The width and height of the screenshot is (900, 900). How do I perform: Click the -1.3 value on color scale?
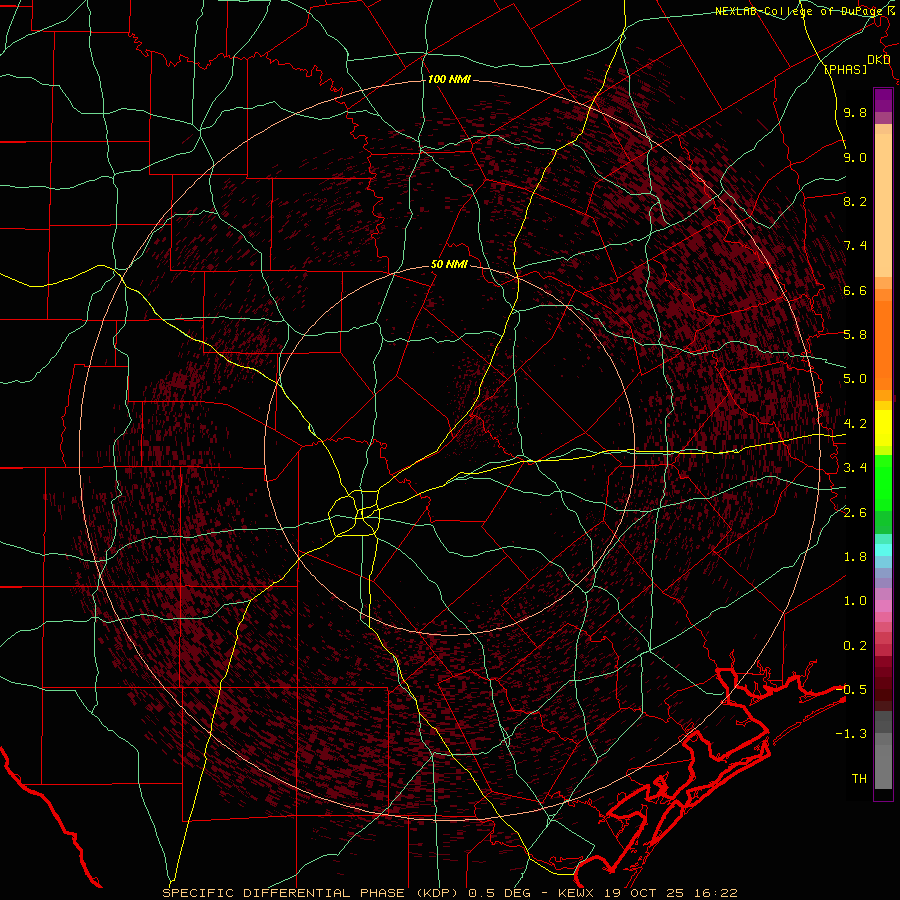pyautogui.click(x=852, y=734)
